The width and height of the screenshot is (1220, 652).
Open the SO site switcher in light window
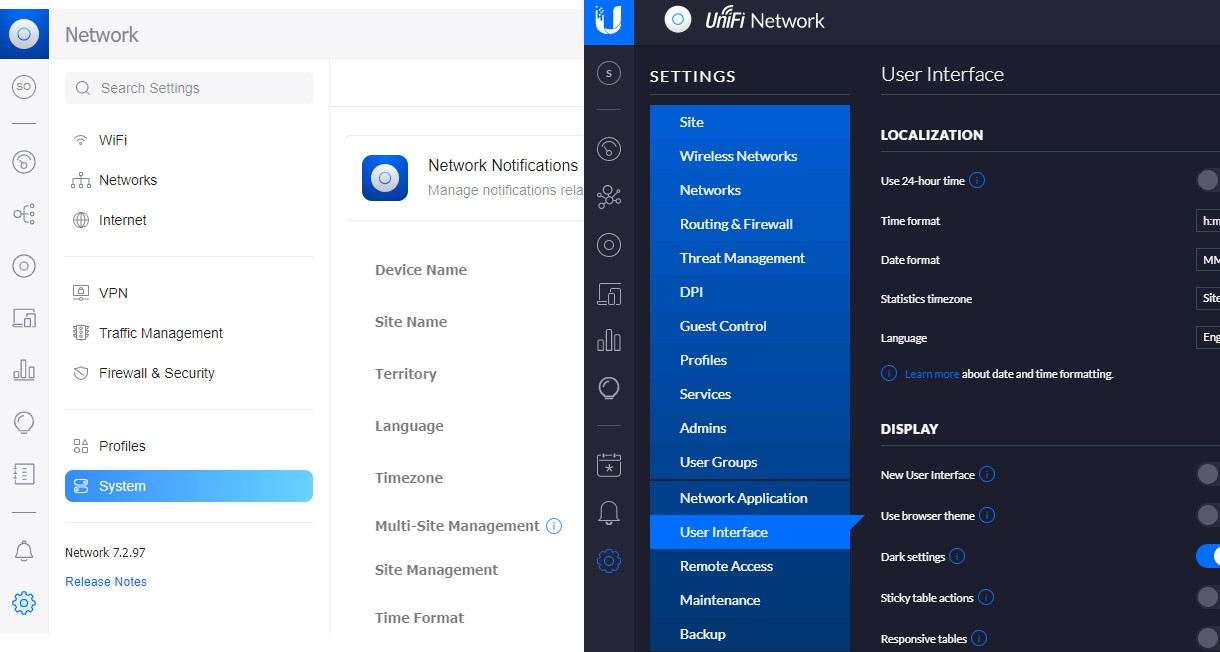[24, 88]
